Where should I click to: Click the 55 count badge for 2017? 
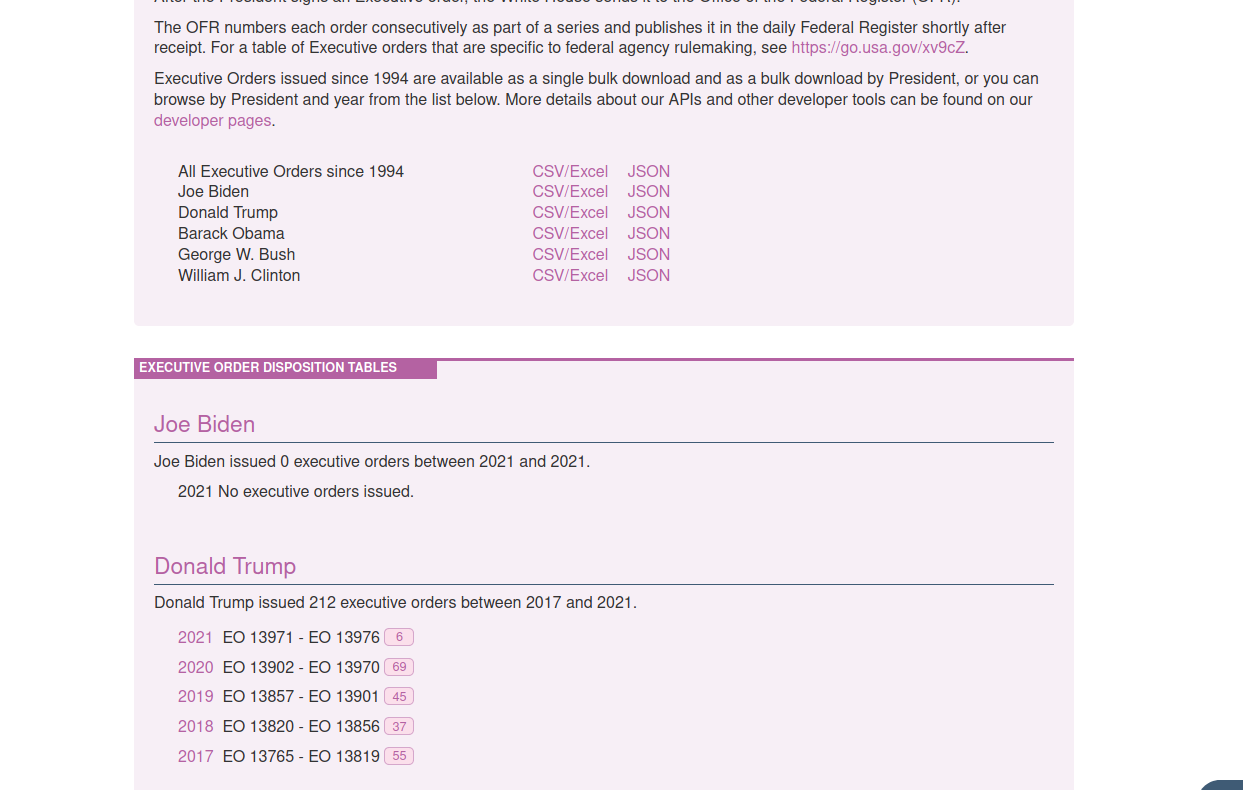(399, 756)
